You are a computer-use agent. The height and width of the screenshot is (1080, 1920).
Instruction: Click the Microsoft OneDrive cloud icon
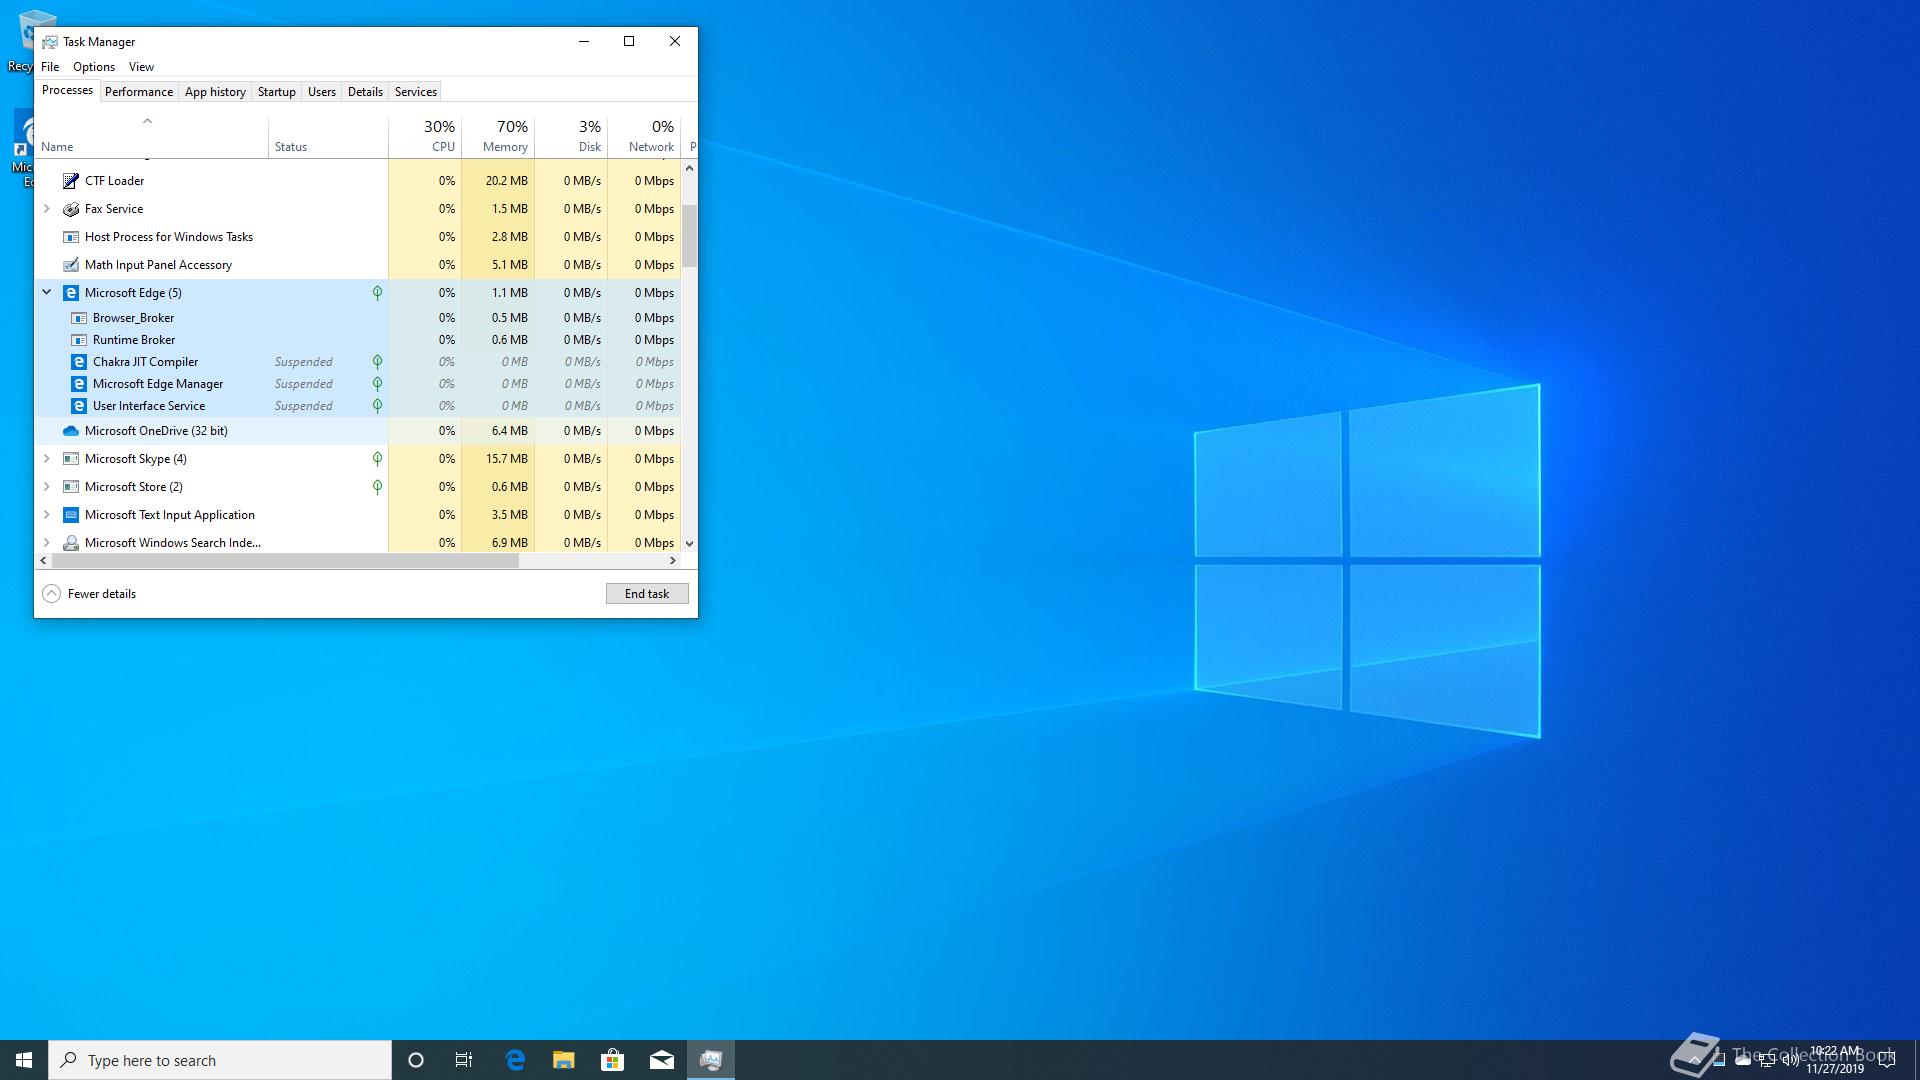pos(71,431)
